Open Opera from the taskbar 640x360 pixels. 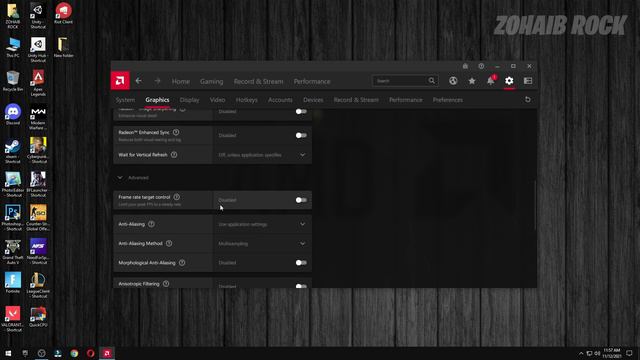click(x=91, y=353)
